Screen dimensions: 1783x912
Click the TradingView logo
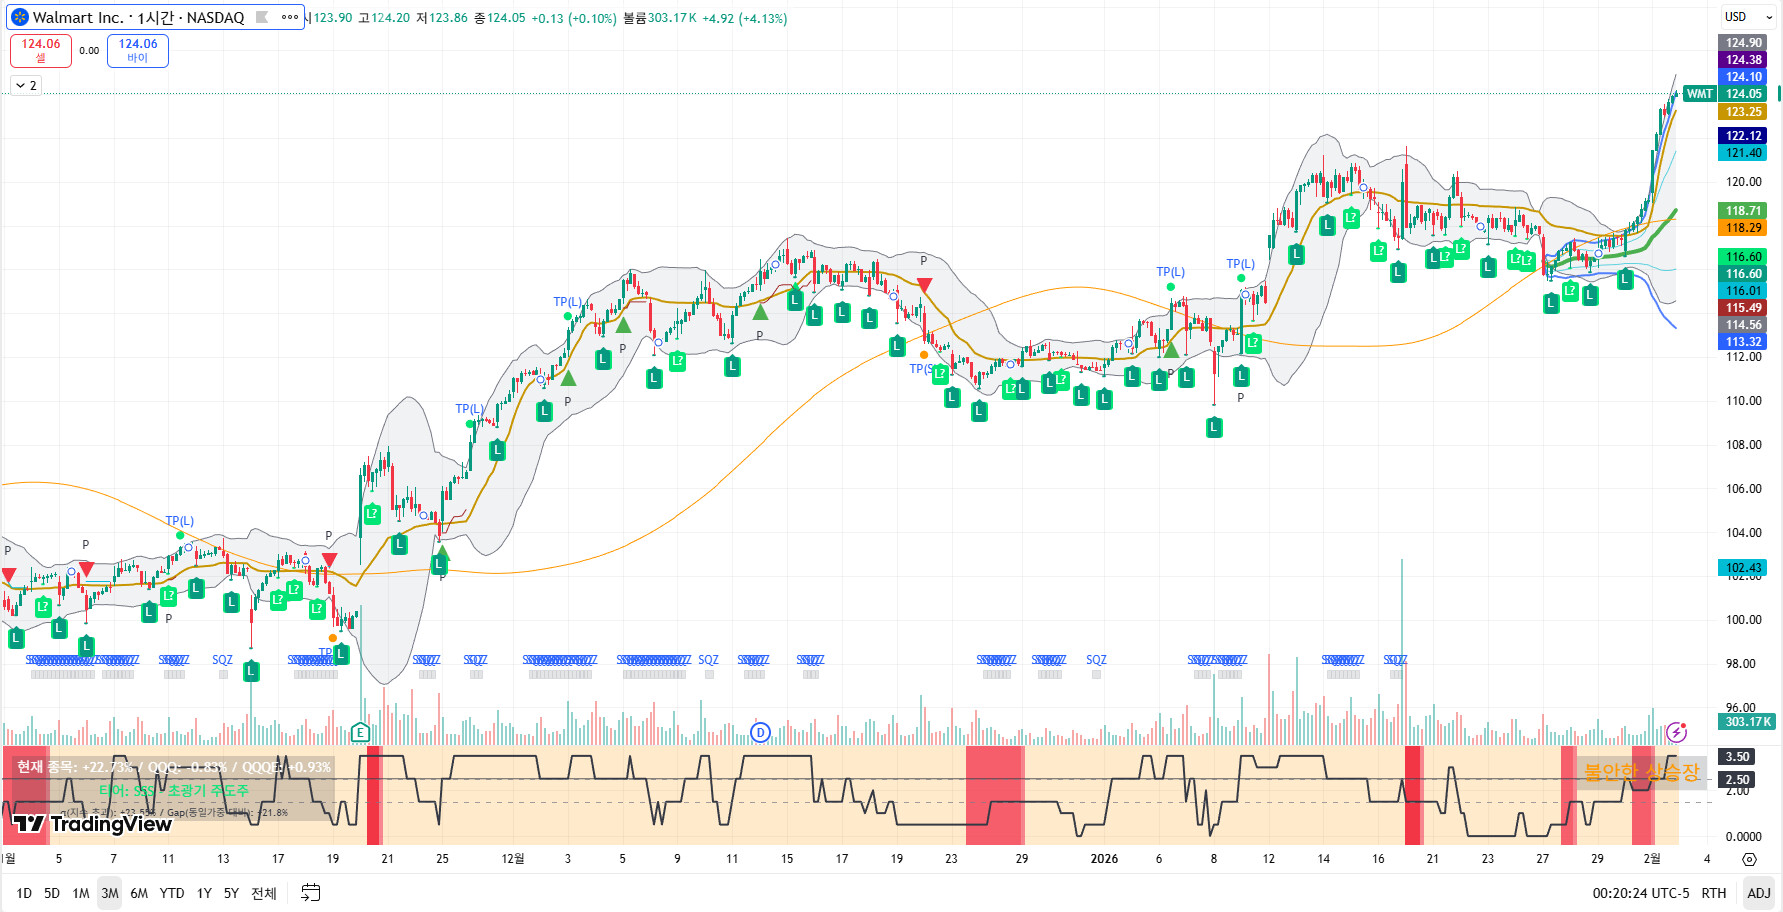(x=92, y=824)
